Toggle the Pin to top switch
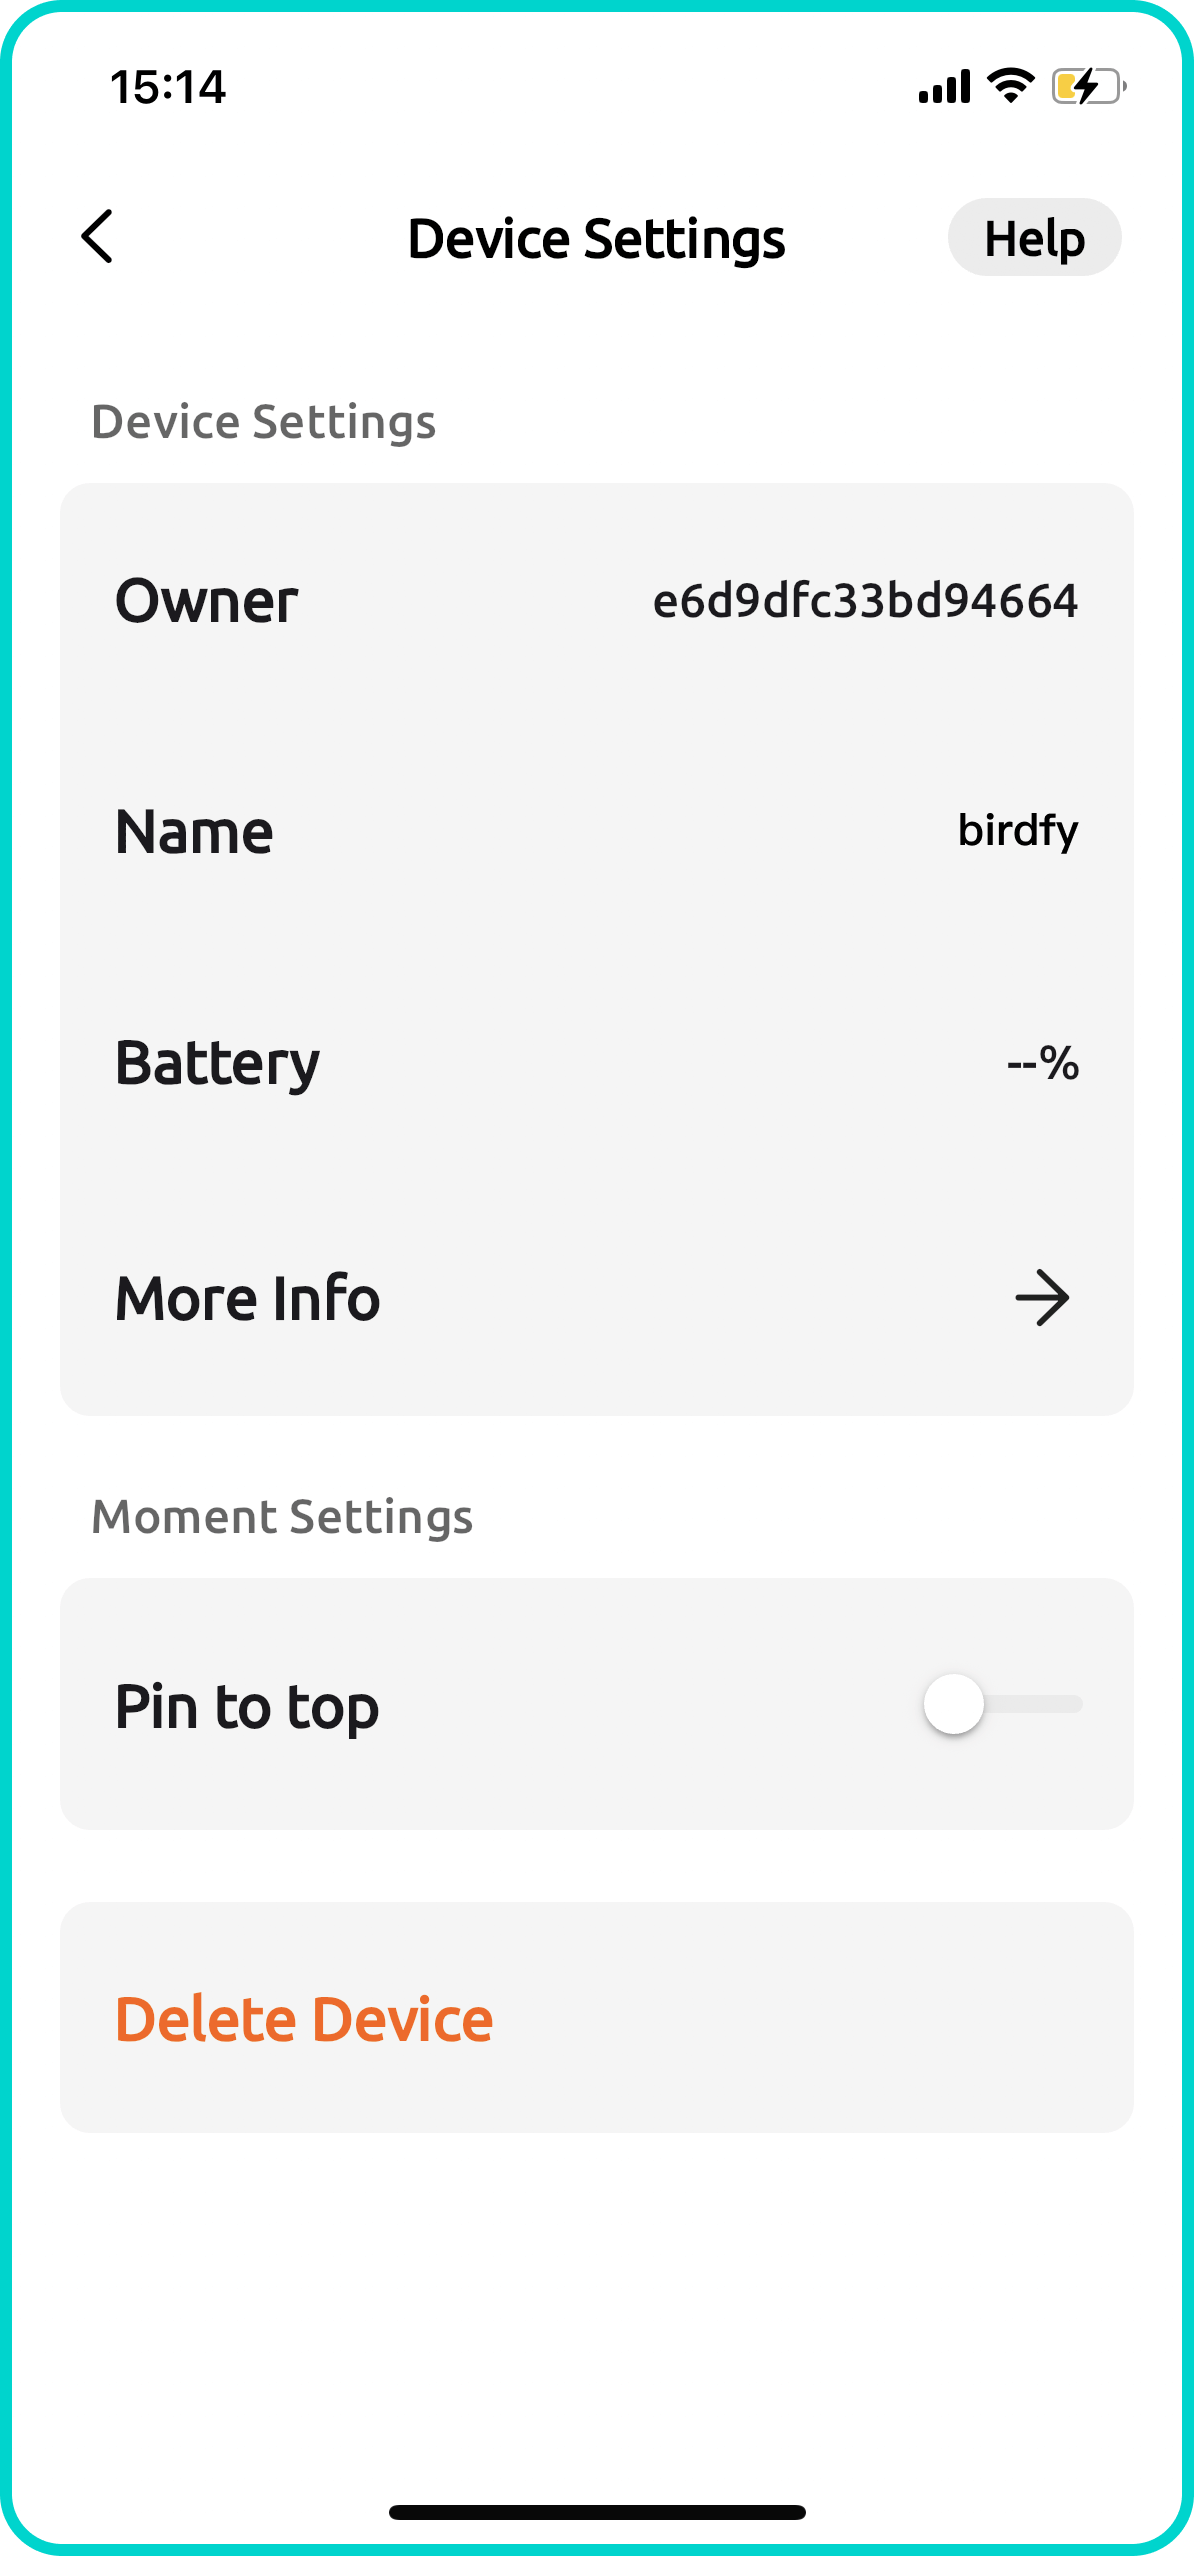The image size is (1194, 2556). [x=1002, y=1704]
